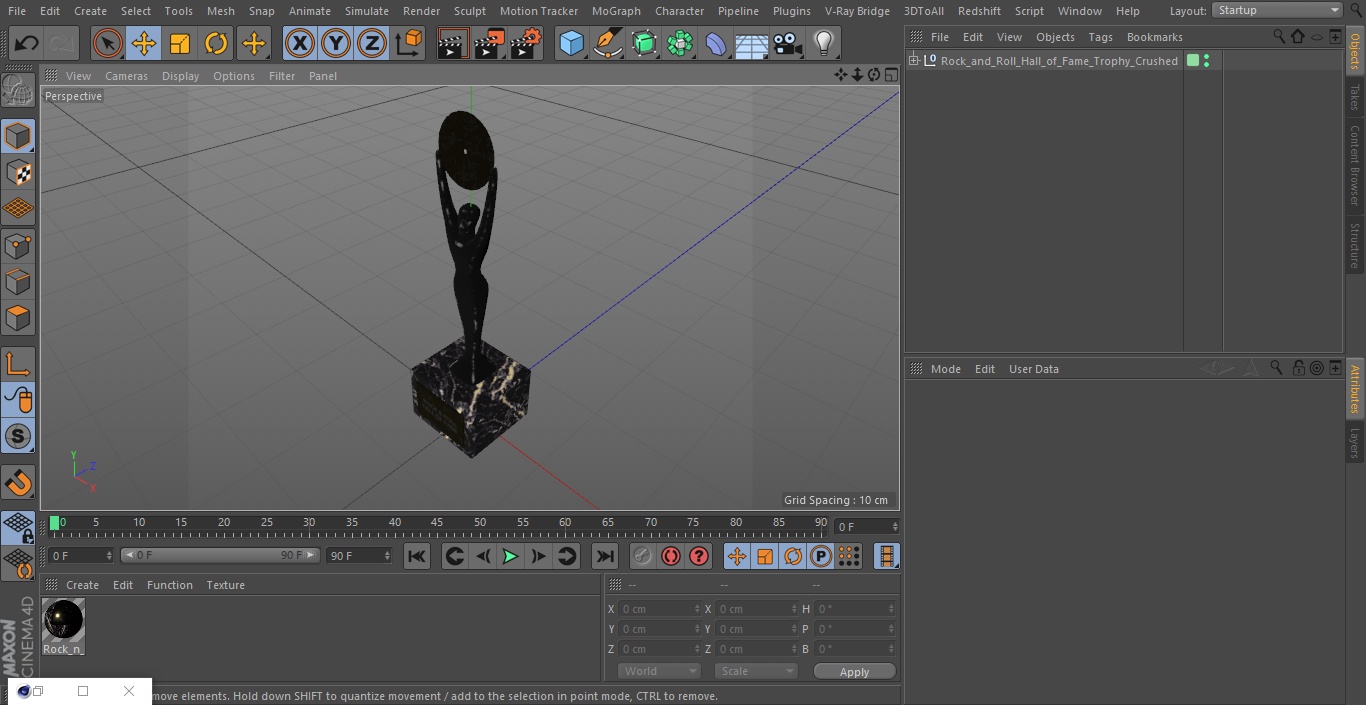Image resolution: width=1366 pixels, height=705 pixels.
Task: Click the X position input field
Action: point(660,609)
